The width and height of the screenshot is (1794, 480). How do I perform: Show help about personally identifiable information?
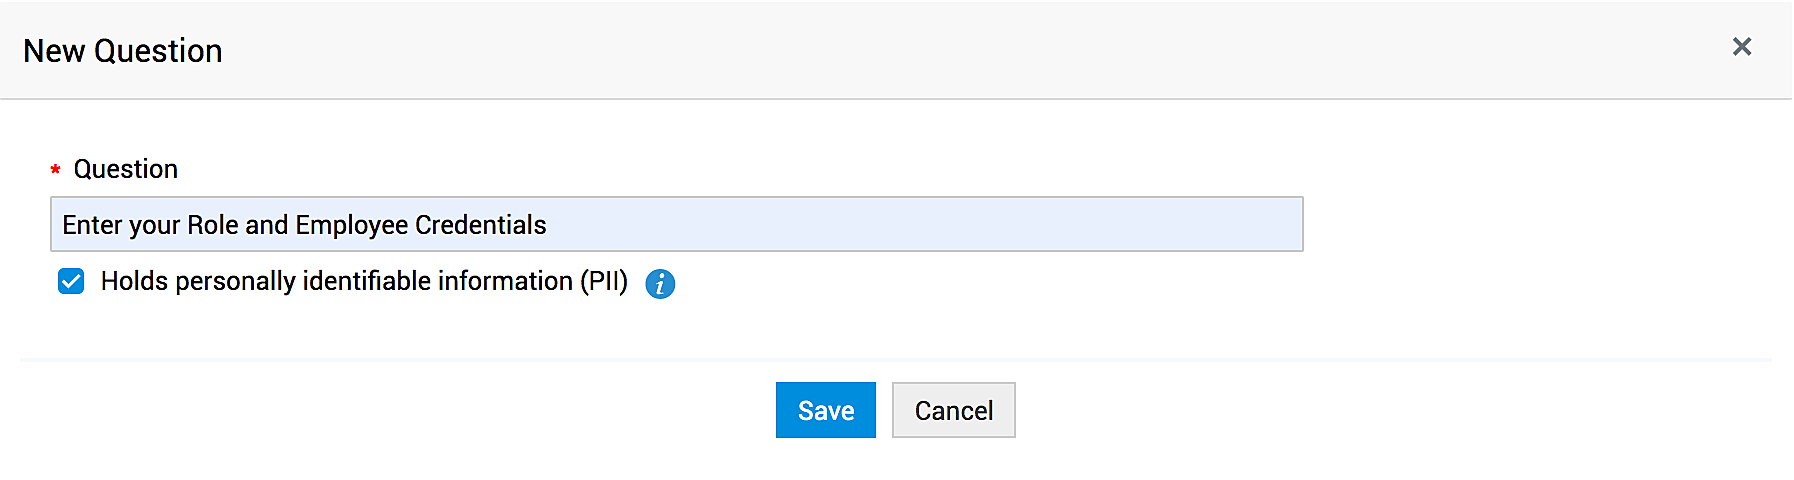point(660,284)
